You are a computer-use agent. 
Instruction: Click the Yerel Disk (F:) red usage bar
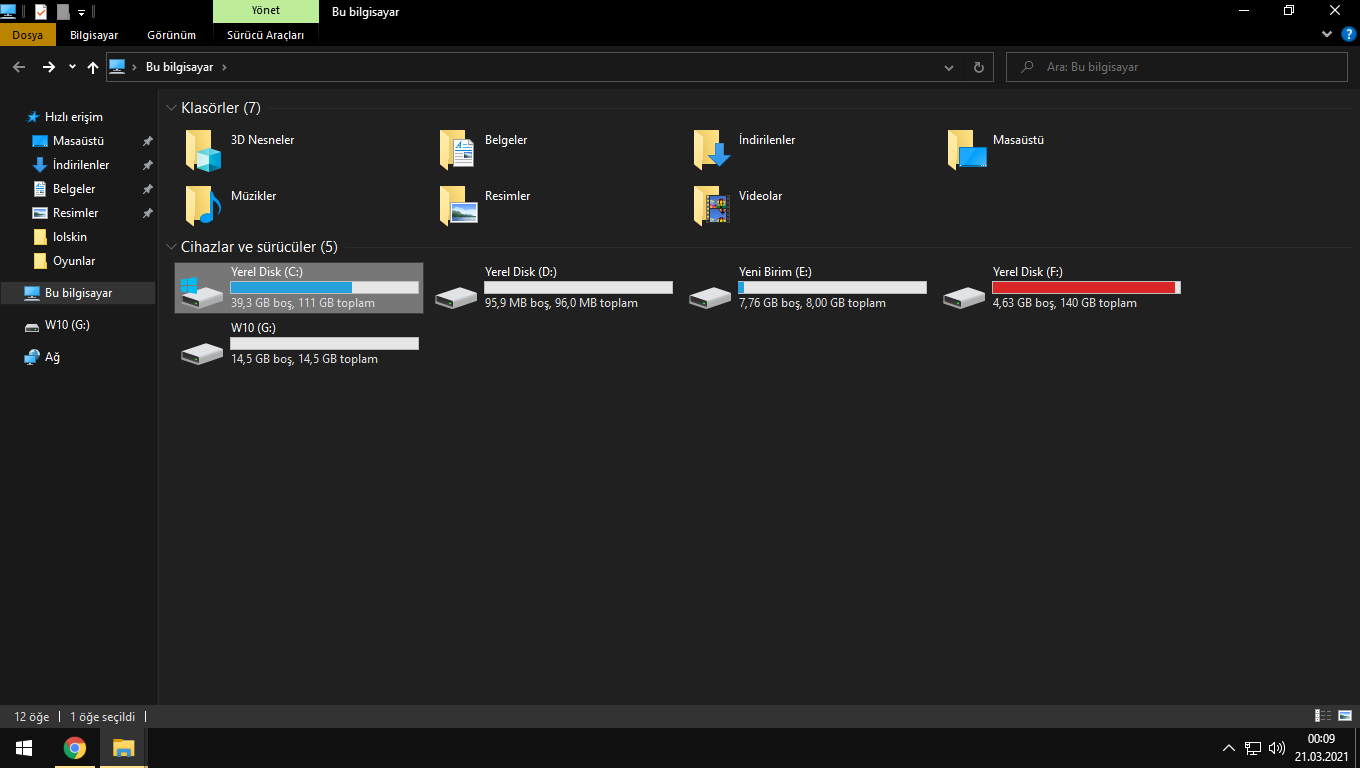[1083, 287]
